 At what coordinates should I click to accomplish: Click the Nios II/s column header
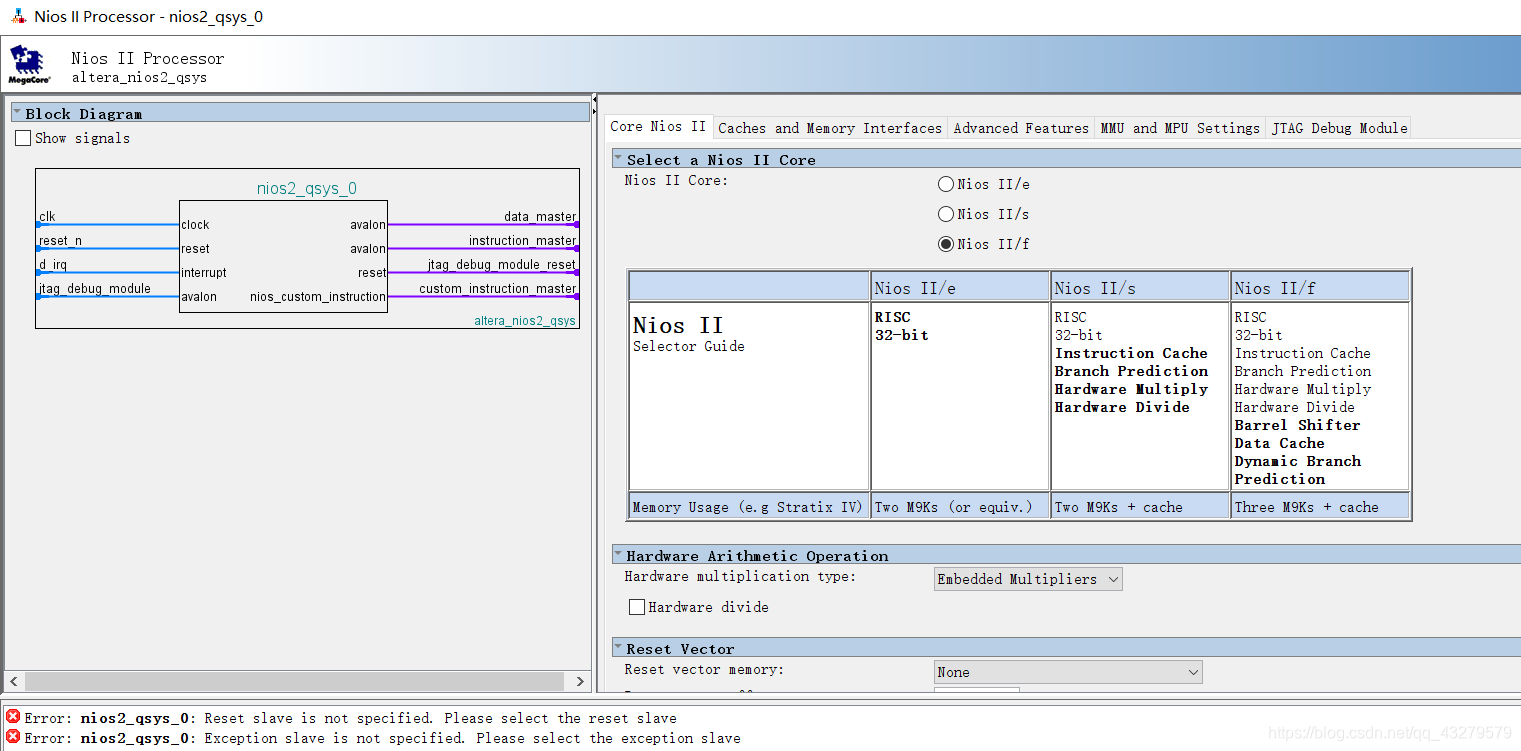point(1140,287)
